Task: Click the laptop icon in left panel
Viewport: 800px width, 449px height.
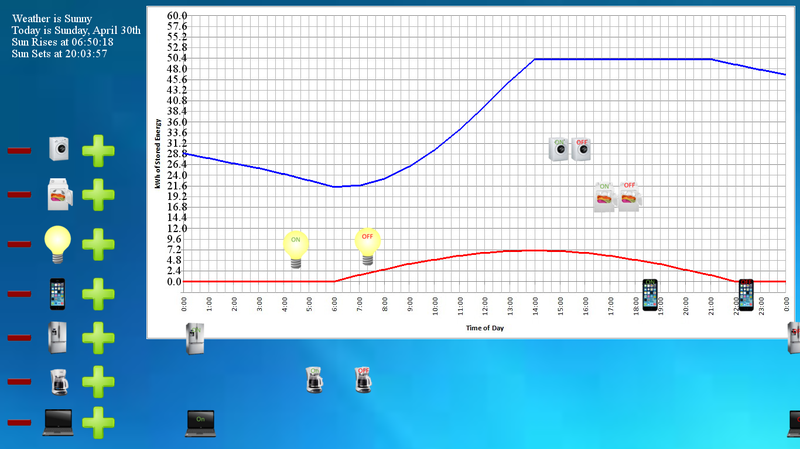Action: click(59, 423)
